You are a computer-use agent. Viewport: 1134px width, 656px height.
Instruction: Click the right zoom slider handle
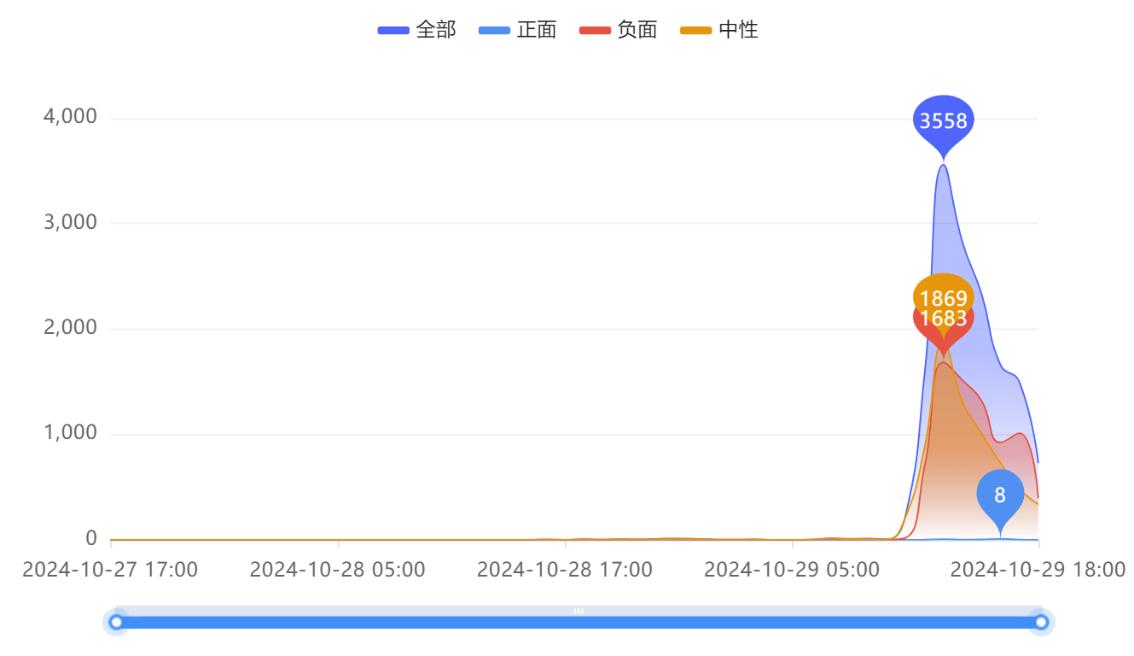point(1041,622)
